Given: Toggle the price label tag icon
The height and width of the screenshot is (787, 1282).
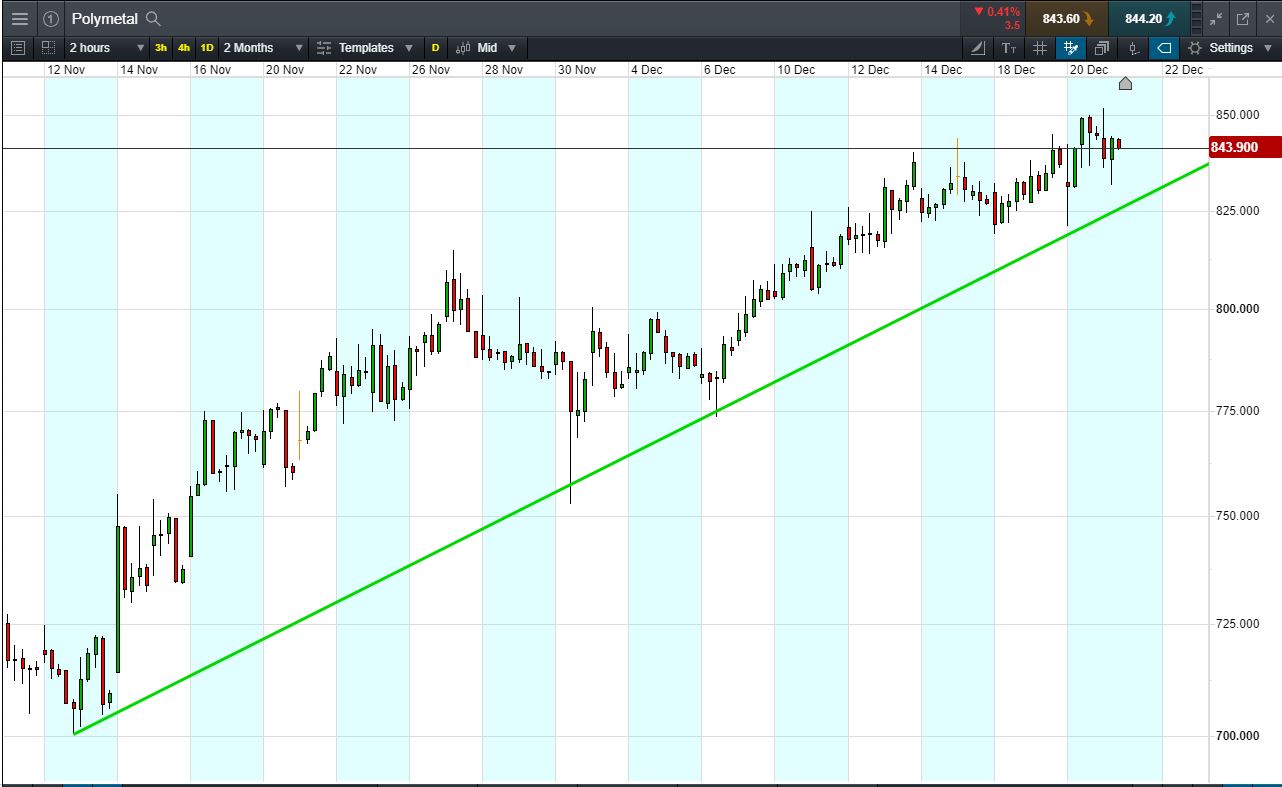Looking at the screenshot, I should pyautogui.click(x=1164, y=48).
